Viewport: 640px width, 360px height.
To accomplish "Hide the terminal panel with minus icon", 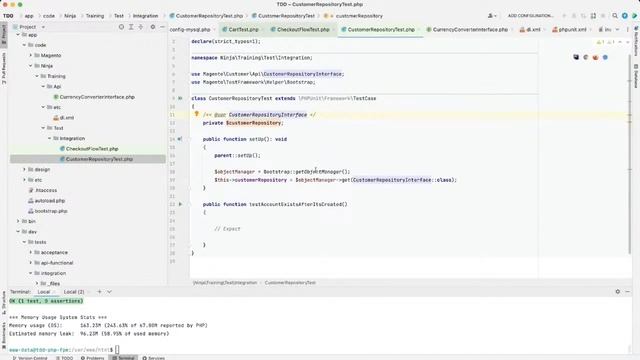I will pyautogui.click(x=627, y=291).
